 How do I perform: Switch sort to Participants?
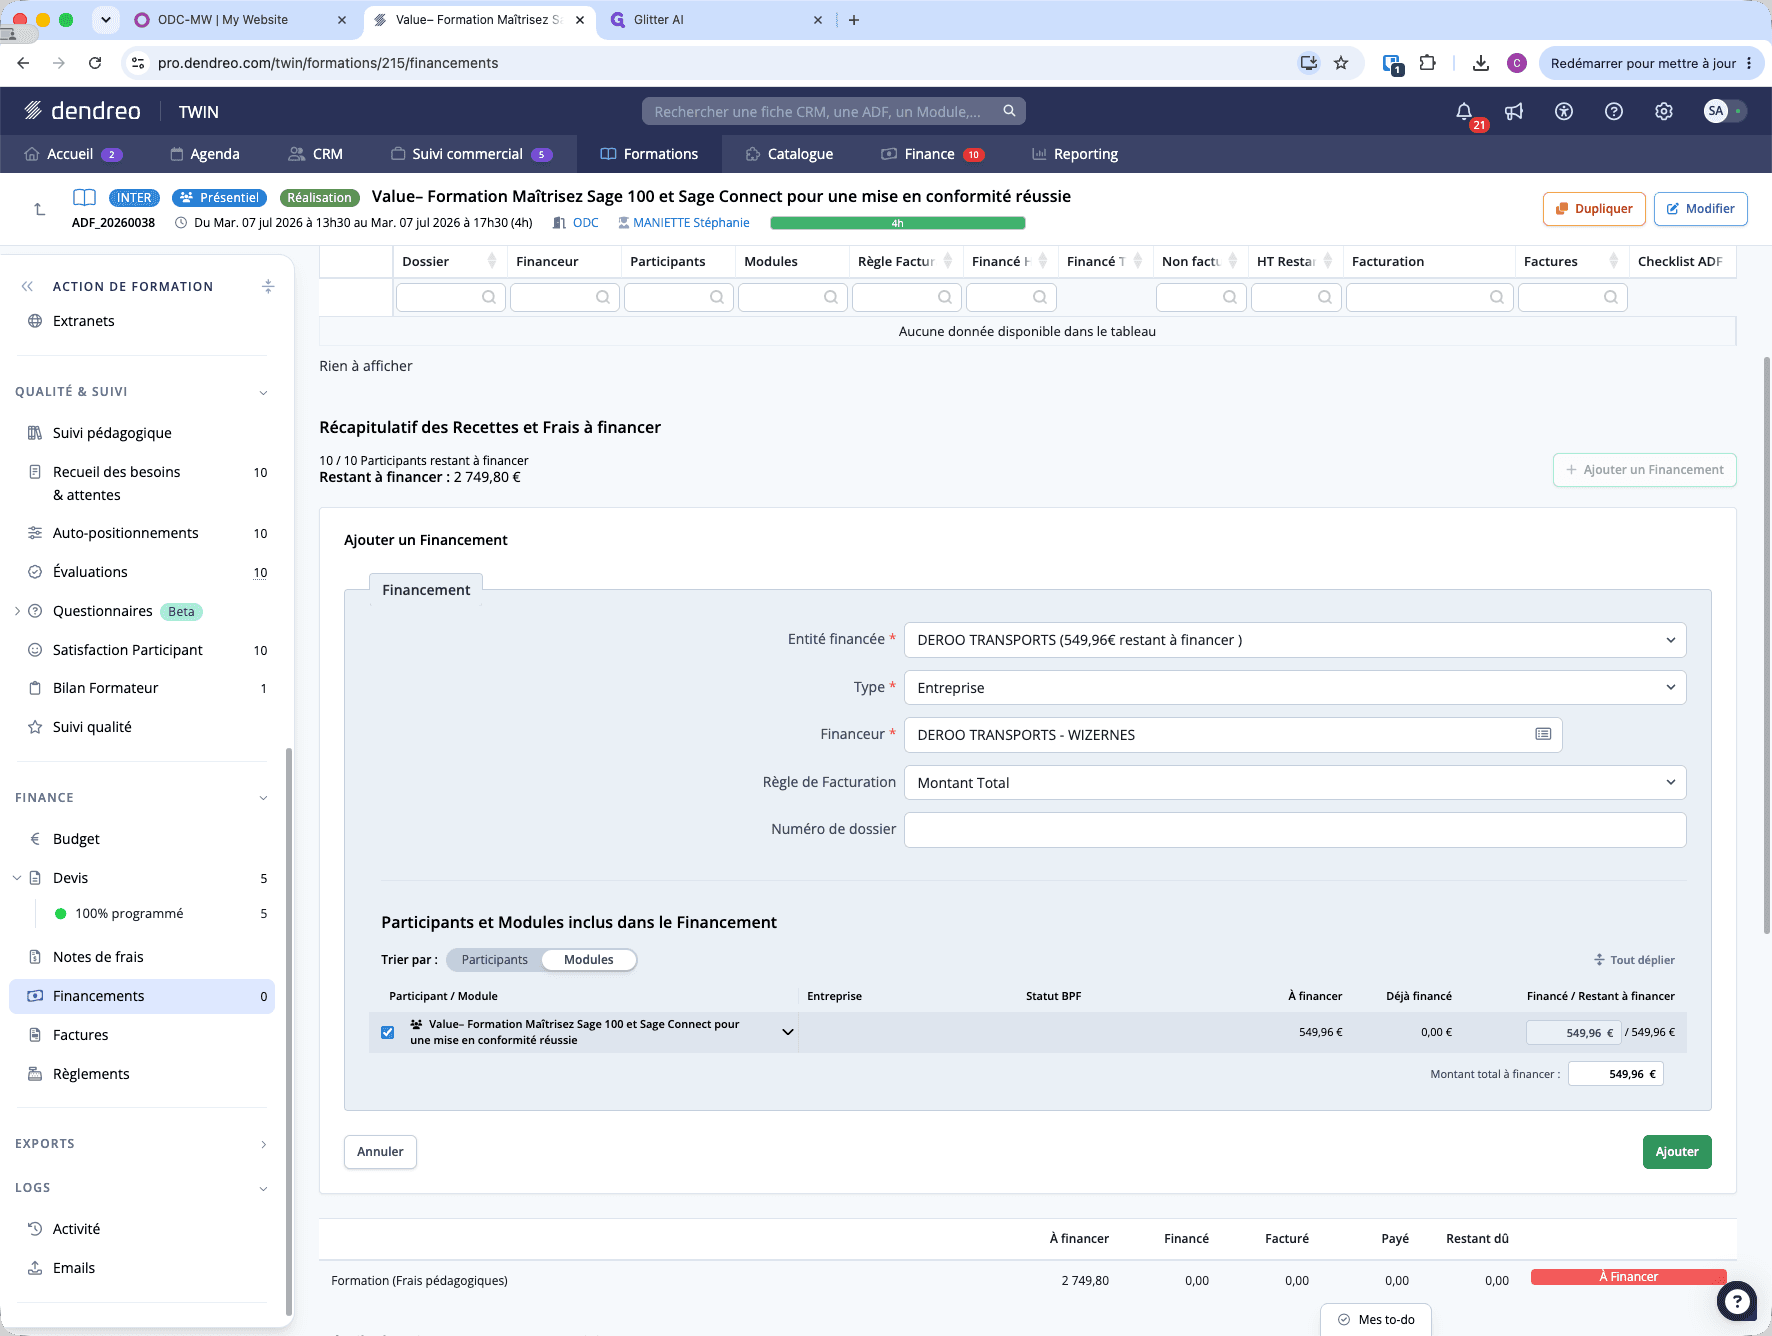[494, 959]
